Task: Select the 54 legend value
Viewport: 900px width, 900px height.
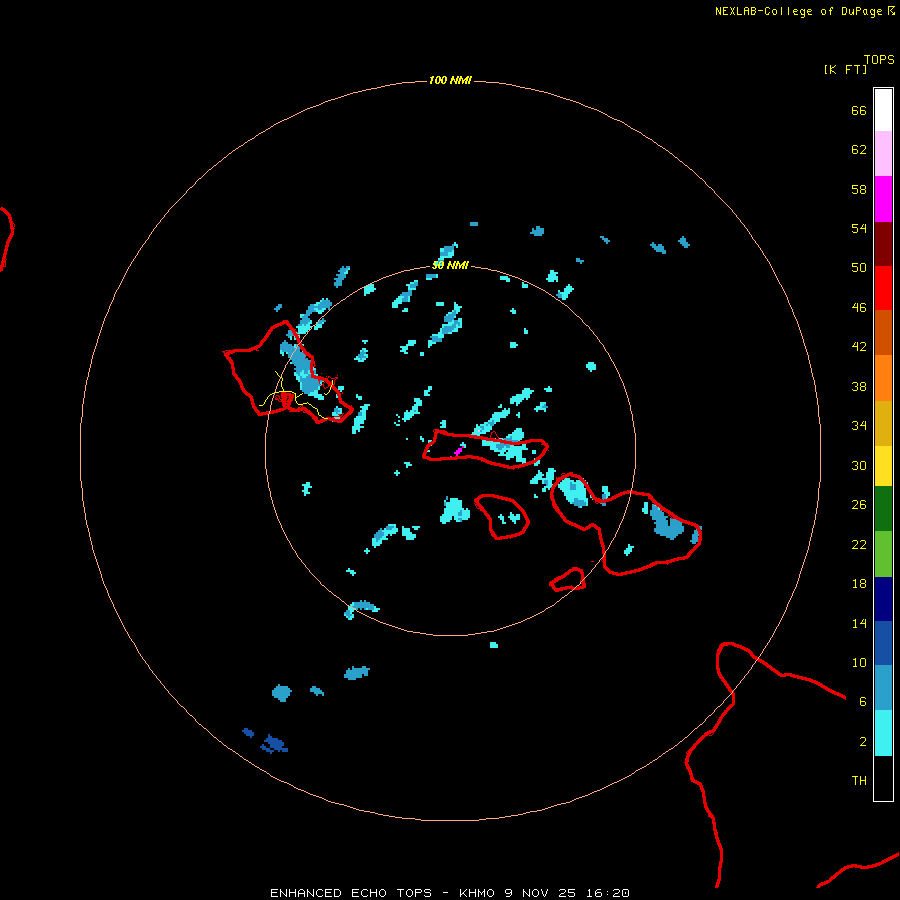Action: [x=859, y=228]
